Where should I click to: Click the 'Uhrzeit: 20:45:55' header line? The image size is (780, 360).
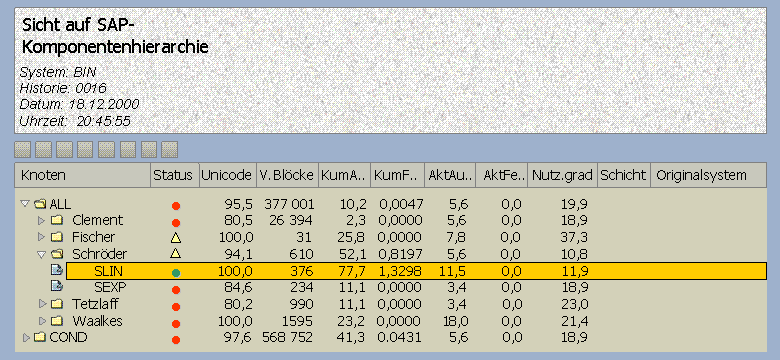pyautogui.click(x=75, y=121)
